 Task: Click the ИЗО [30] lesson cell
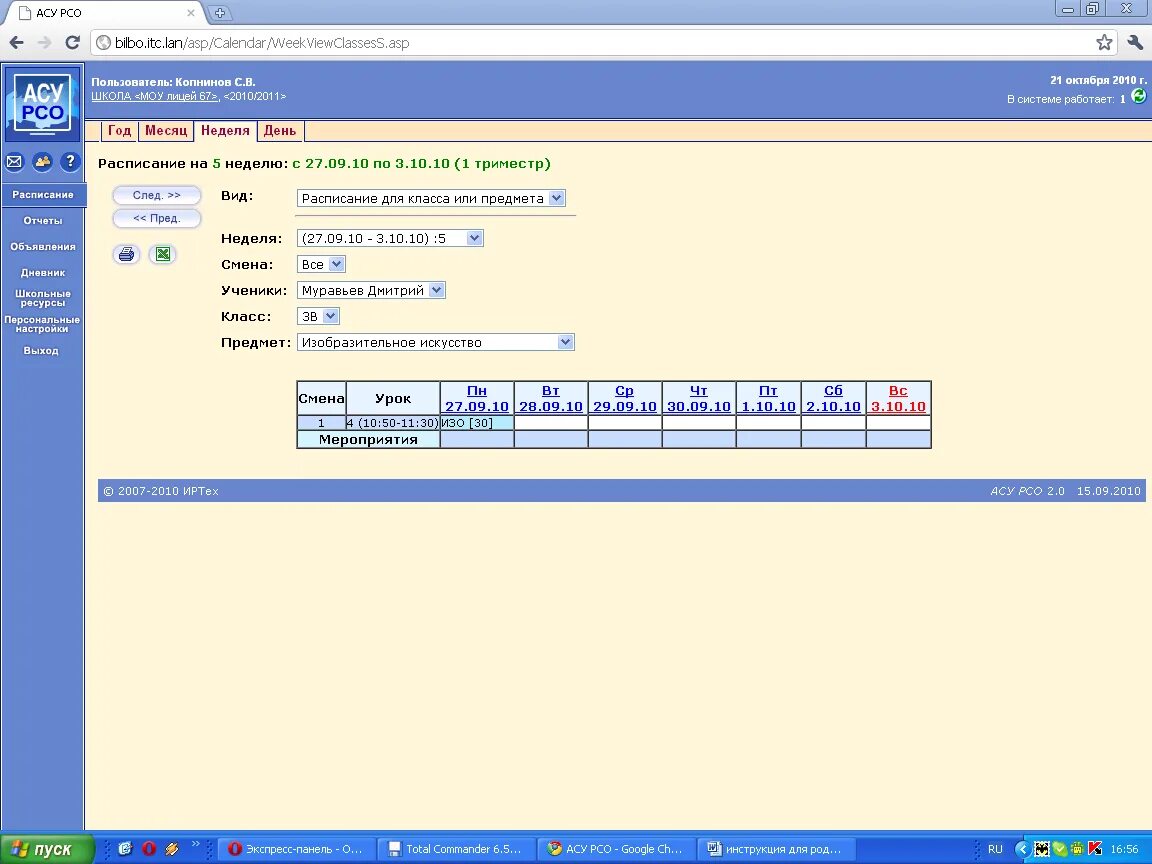click(x=477, y=423)
